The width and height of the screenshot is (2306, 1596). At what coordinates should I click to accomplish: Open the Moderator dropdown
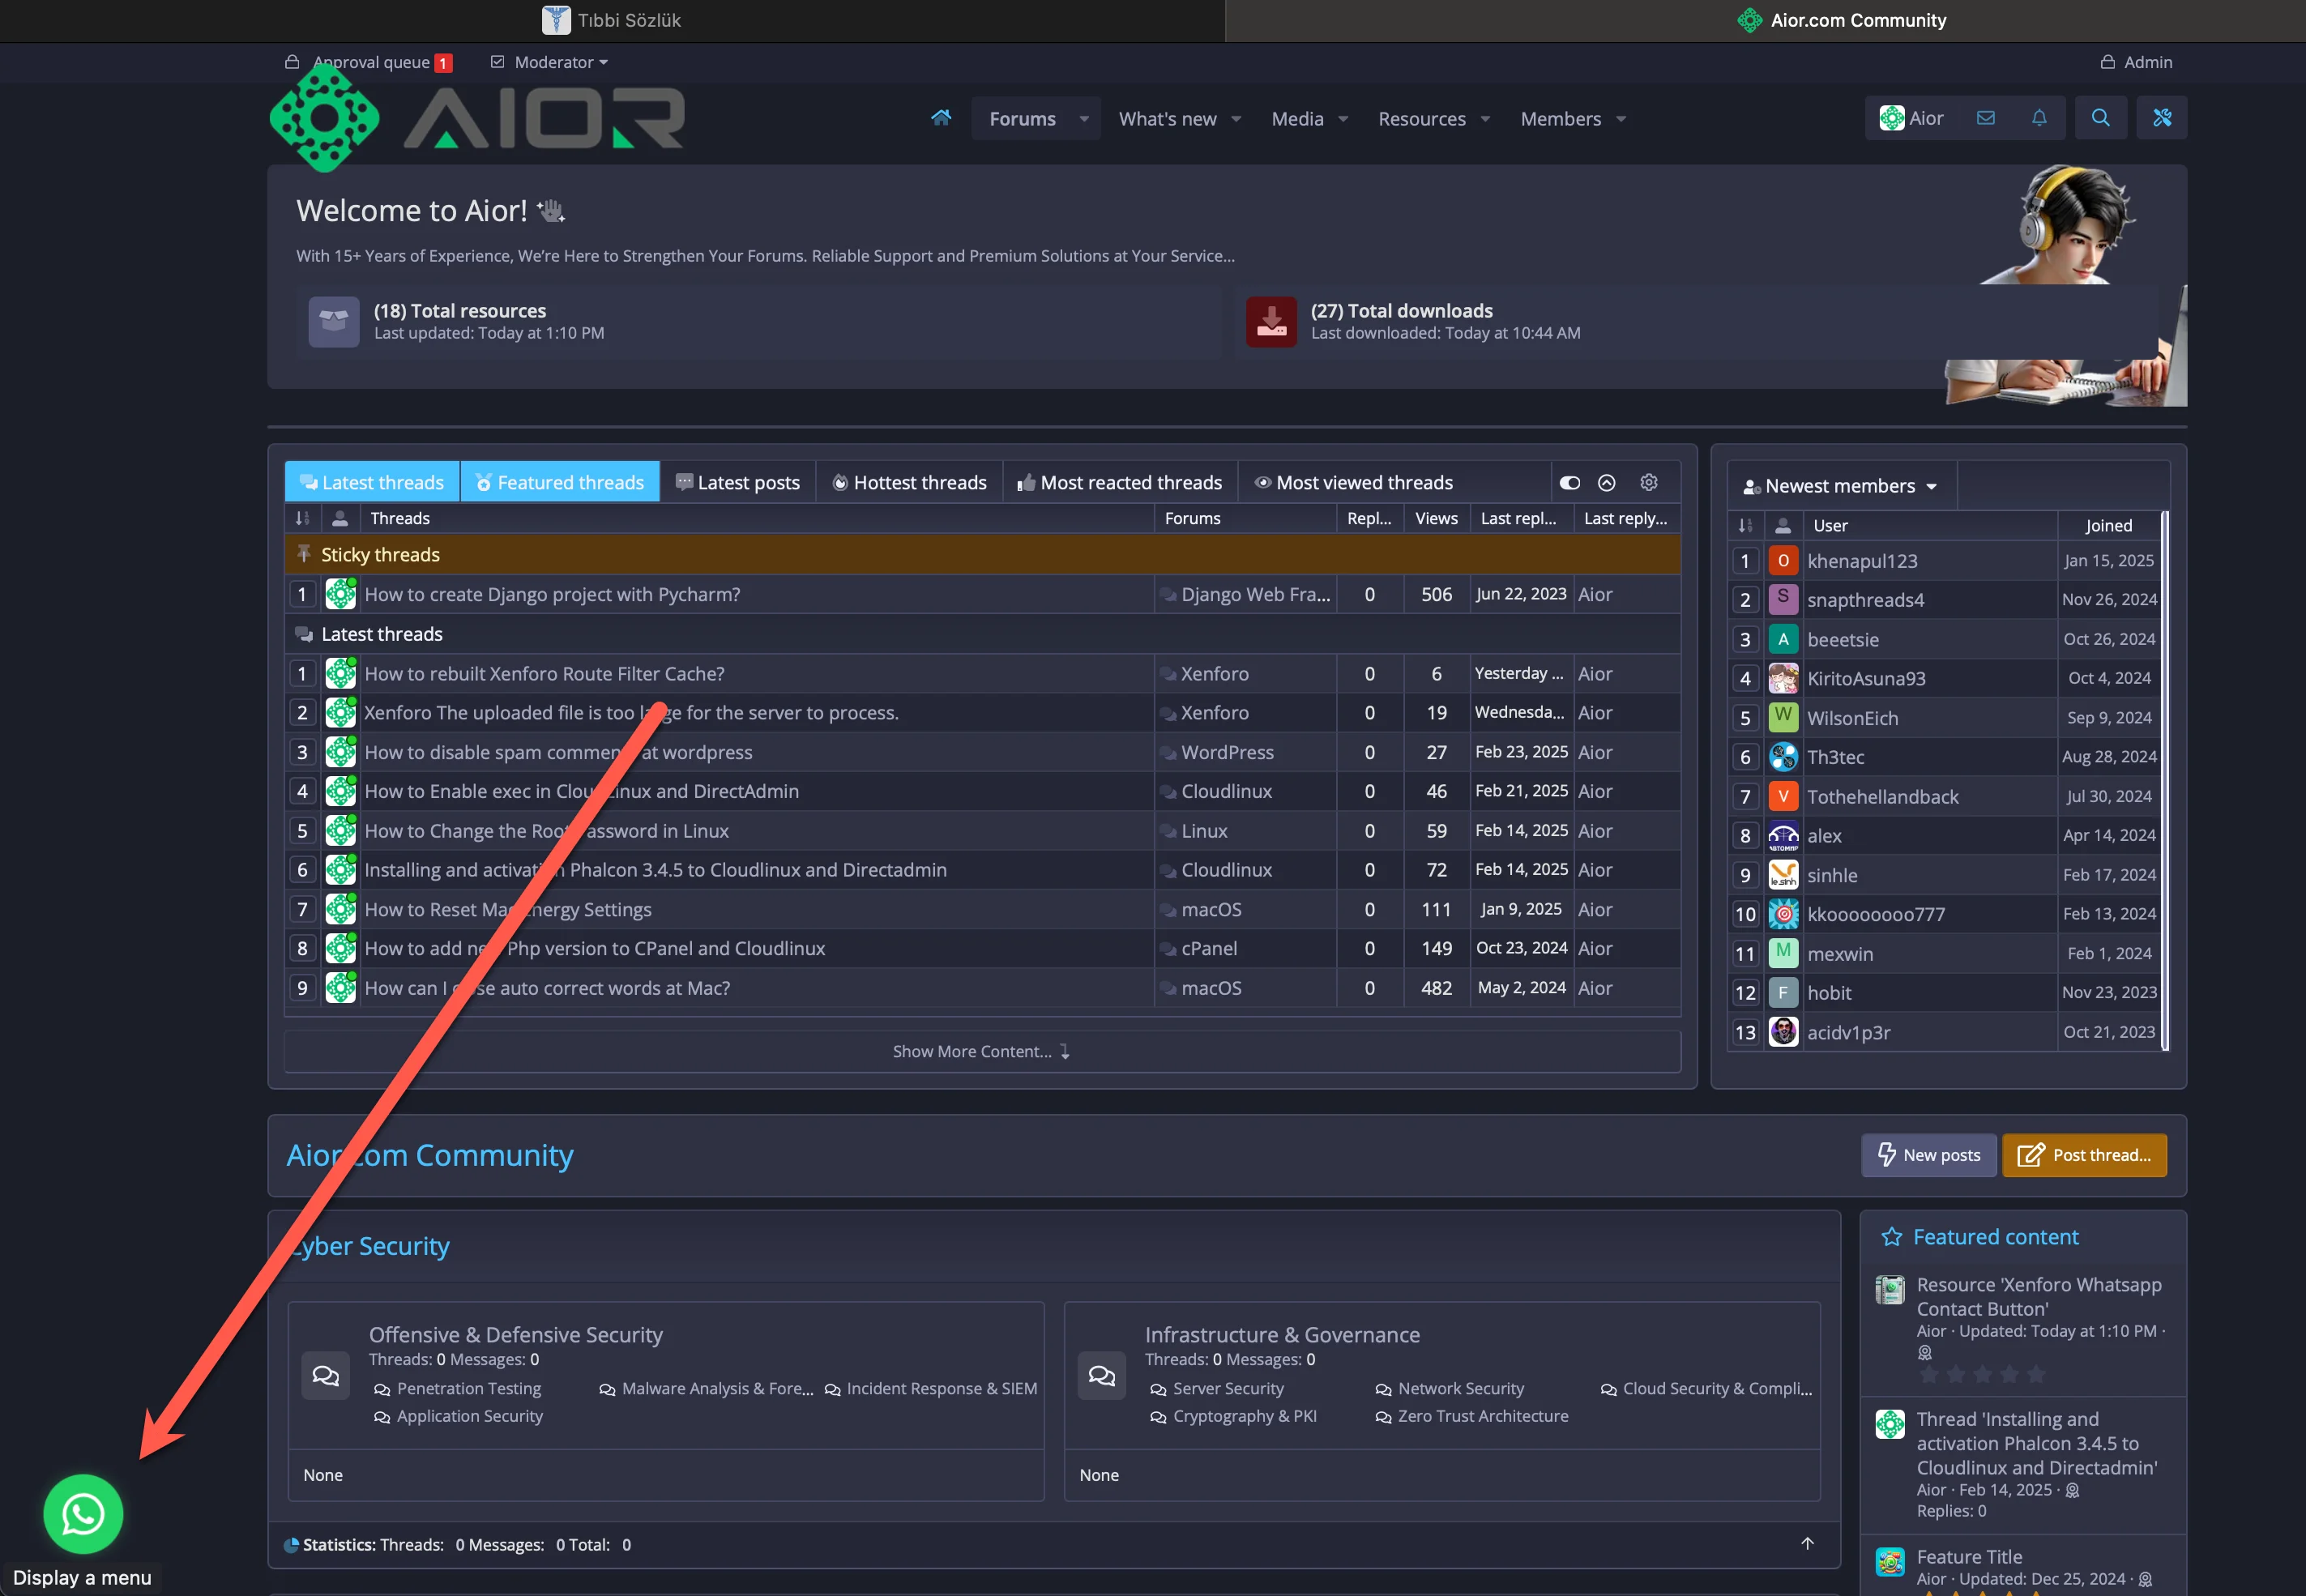pos(549,62)
